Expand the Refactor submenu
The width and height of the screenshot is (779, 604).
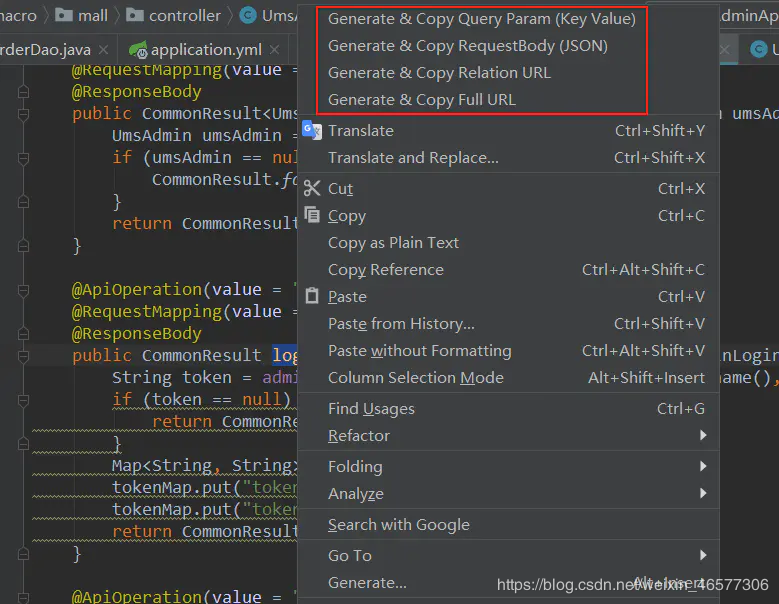point(509,436)
